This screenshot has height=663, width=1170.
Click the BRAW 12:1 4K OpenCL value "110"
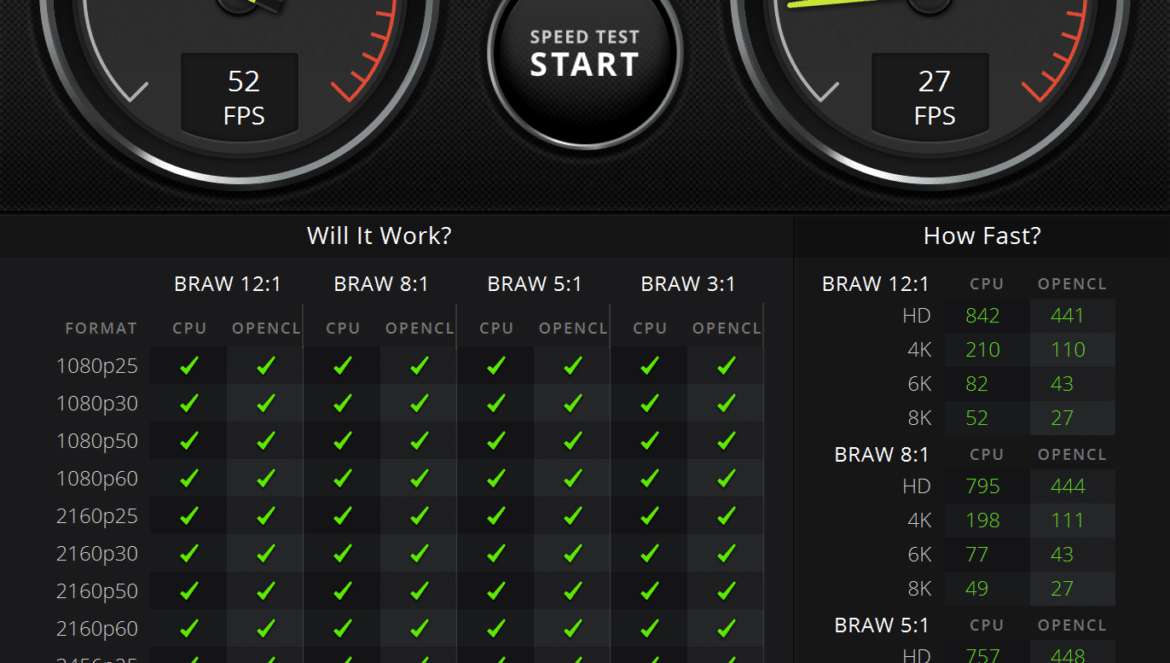coord(1068,350)
